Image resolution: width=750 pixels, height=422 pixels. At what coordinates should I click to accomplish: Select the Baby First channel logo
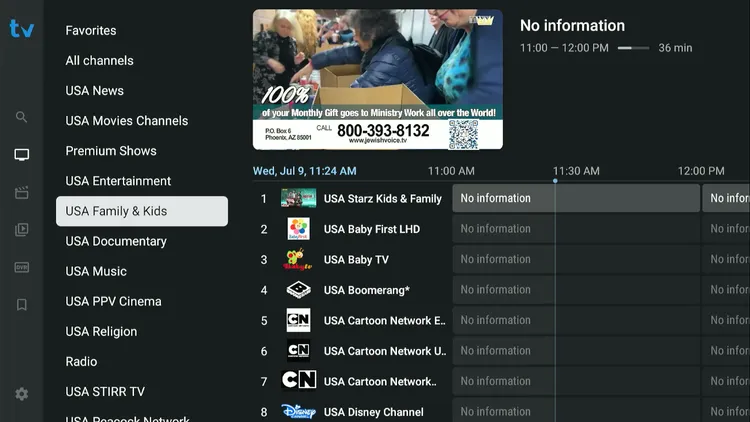pyautogui.click(x=298, y=229)
